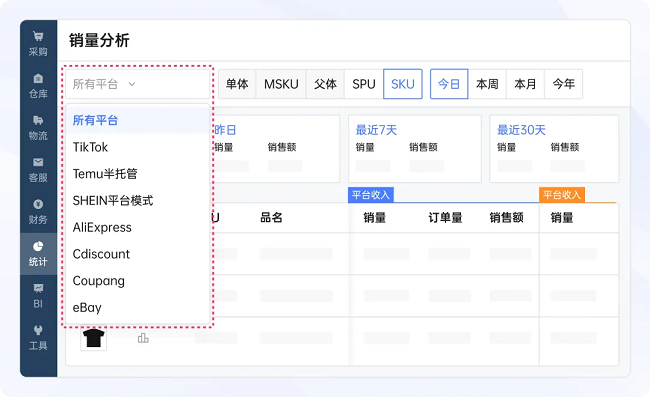The image size is (650, 397).
Task: Toggle the 今日 time range option
Action: tap(449, 84)
